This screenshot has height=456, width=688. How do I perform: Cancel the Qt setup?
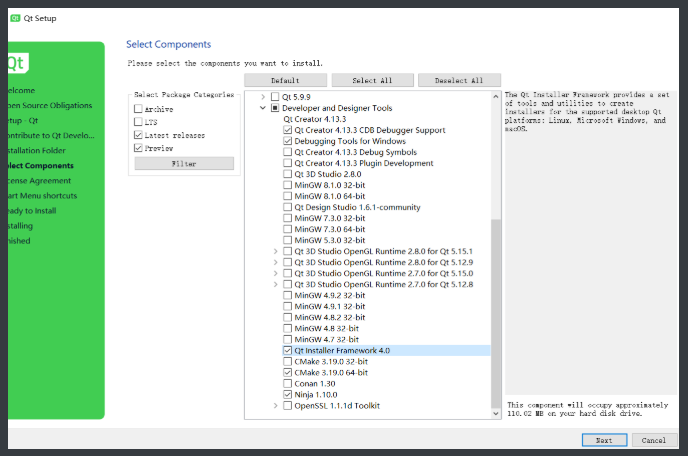tap(654, 440)
